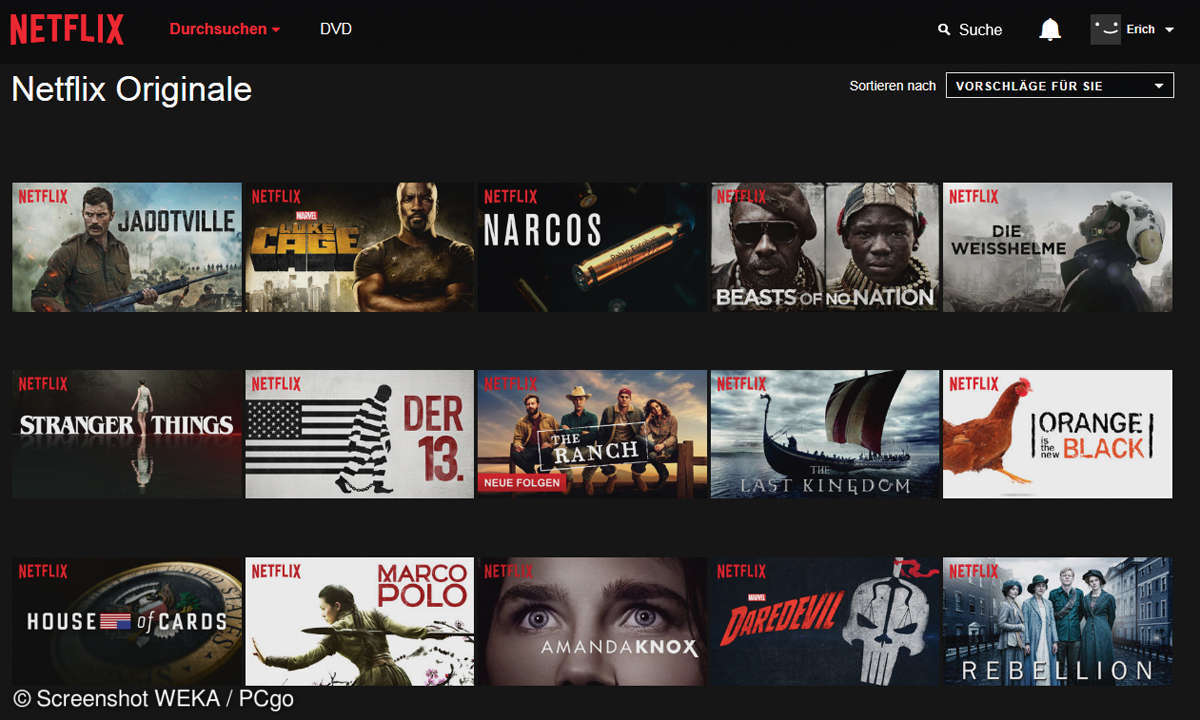Select the Narcos thumbnail
1200x720 pixels.
click(593, 247)
